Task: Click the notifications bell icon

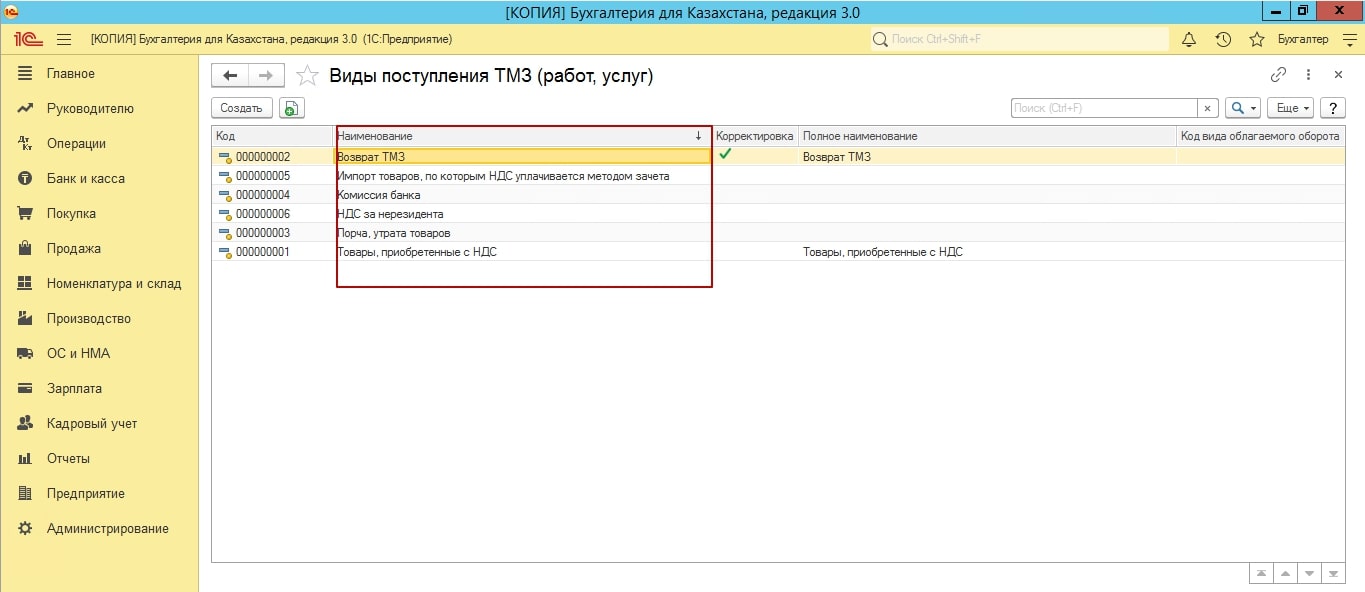Action: [1189, 40]
